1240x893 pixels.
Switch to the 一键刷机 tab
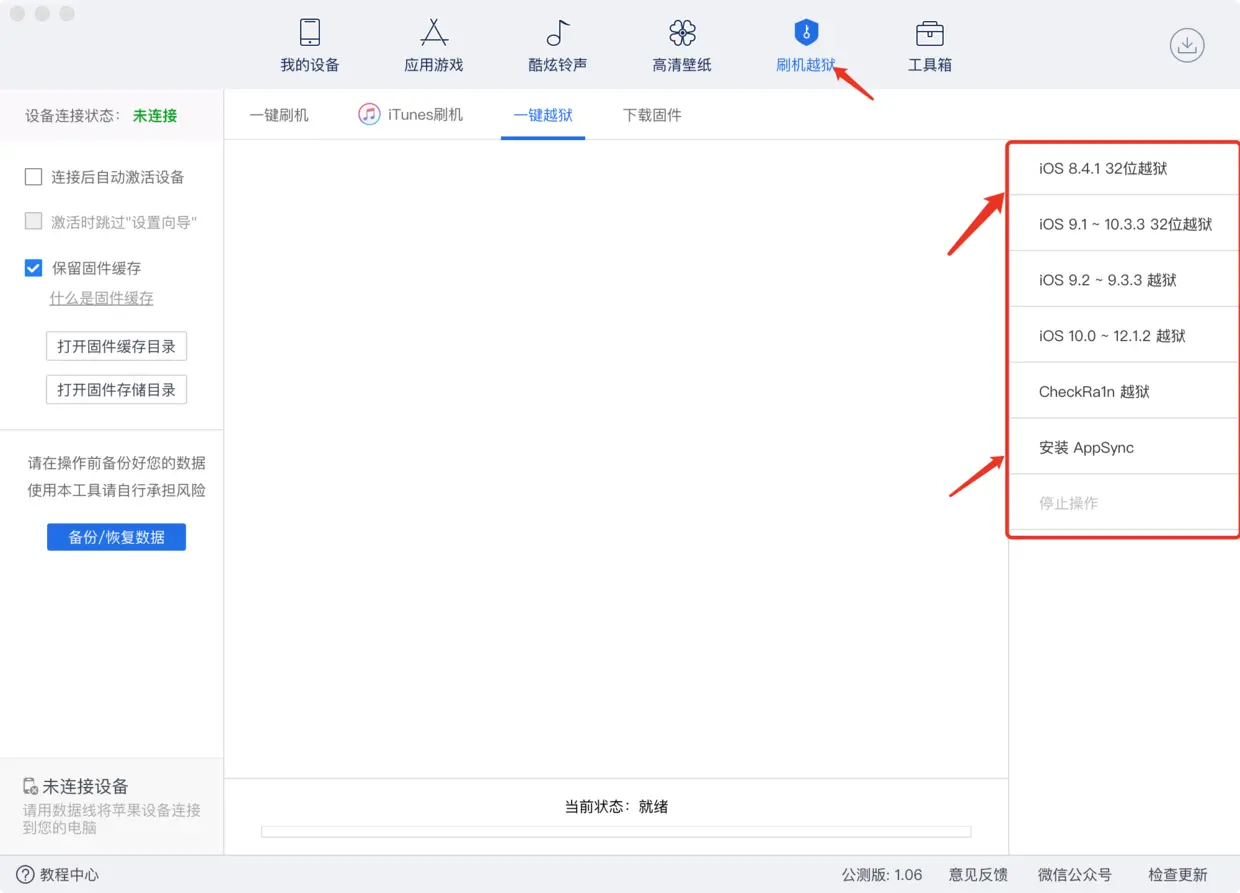(279, 114)
